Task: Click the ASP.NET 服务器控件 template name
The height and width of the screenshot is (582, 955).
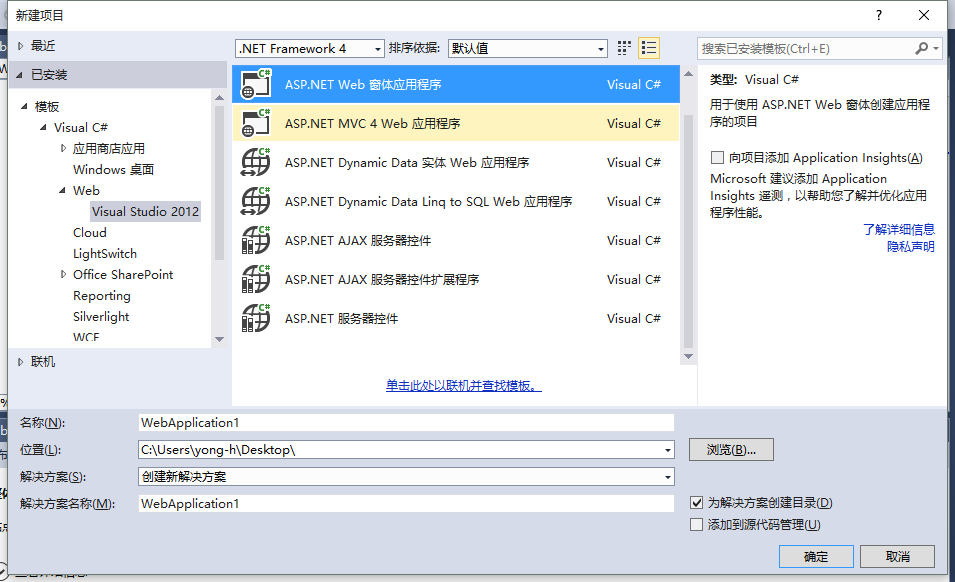Action: 342,318
